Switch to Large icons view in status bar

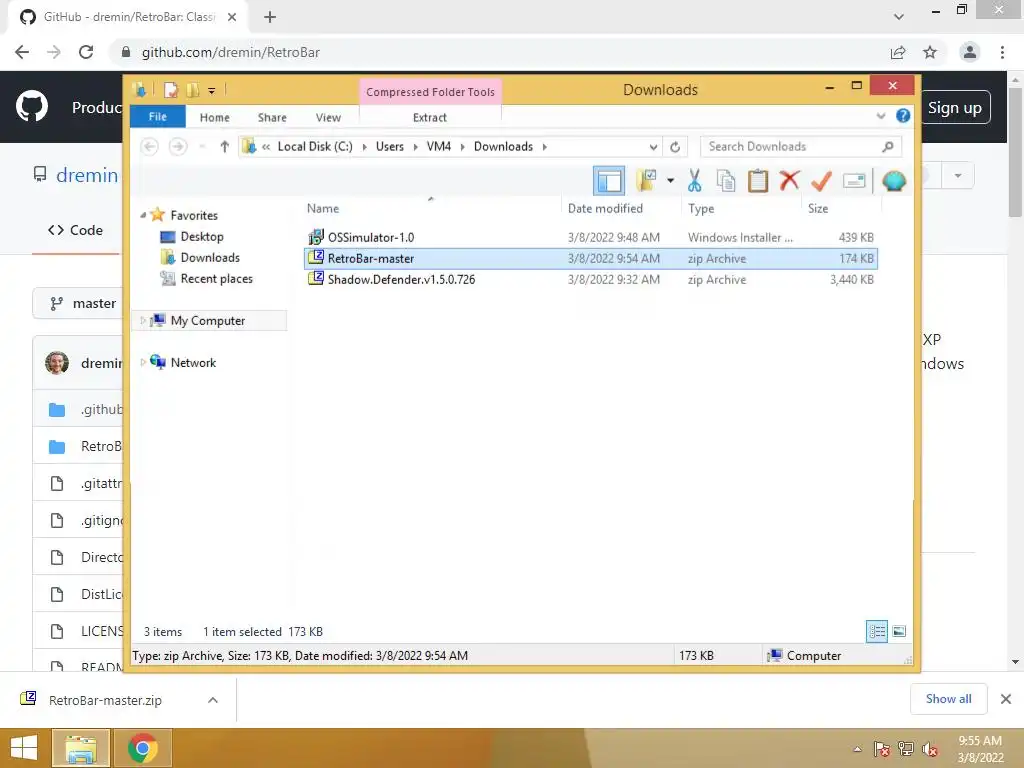(899, 631)
